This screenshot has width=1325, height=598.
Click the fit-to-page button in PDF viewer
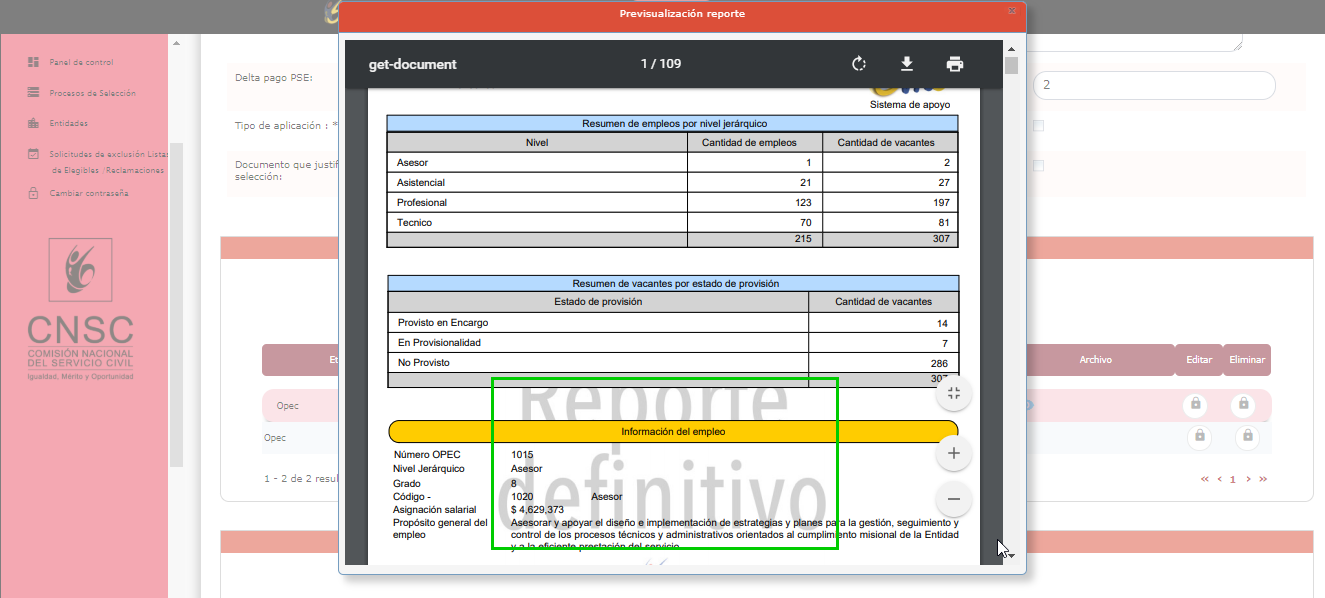(x=953, y=394)
